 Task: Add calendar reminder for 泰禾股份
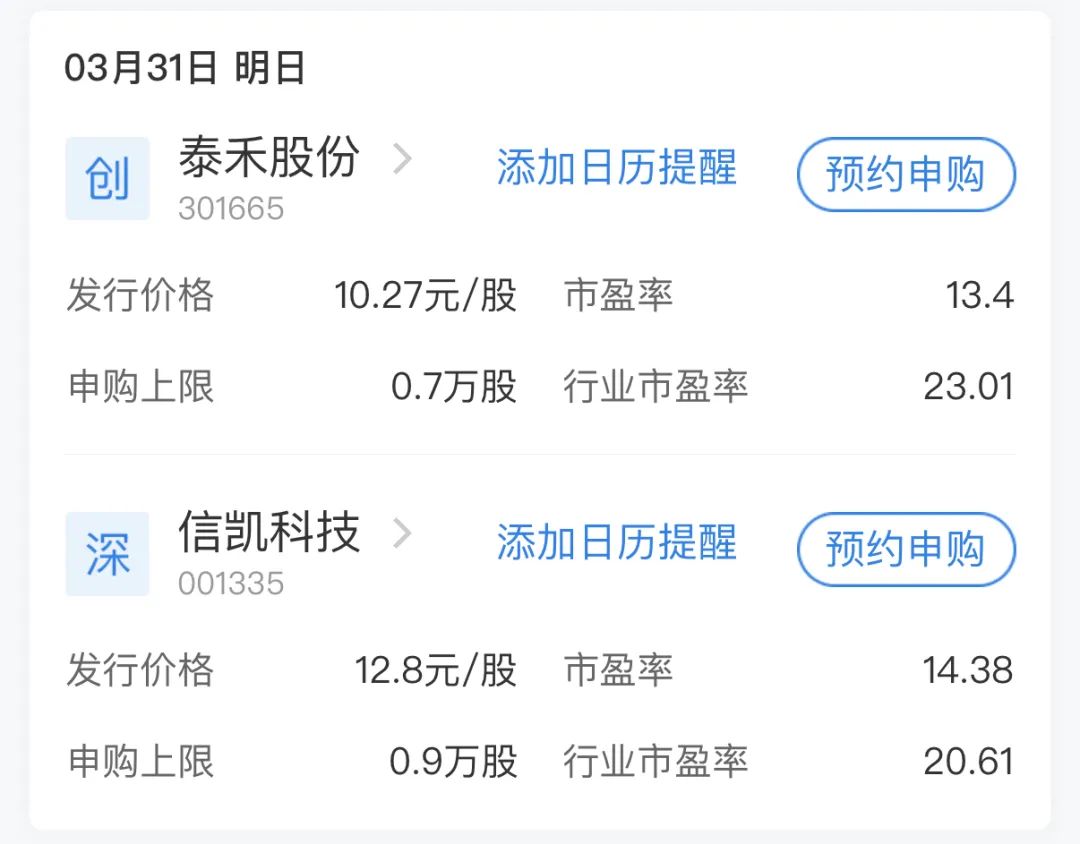pos(616,168)
